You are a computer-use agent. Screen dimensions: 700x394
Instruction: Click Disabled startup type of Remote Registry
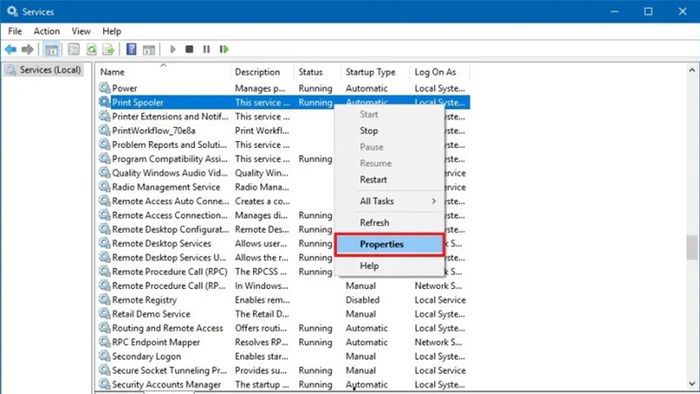click(362, 300)
